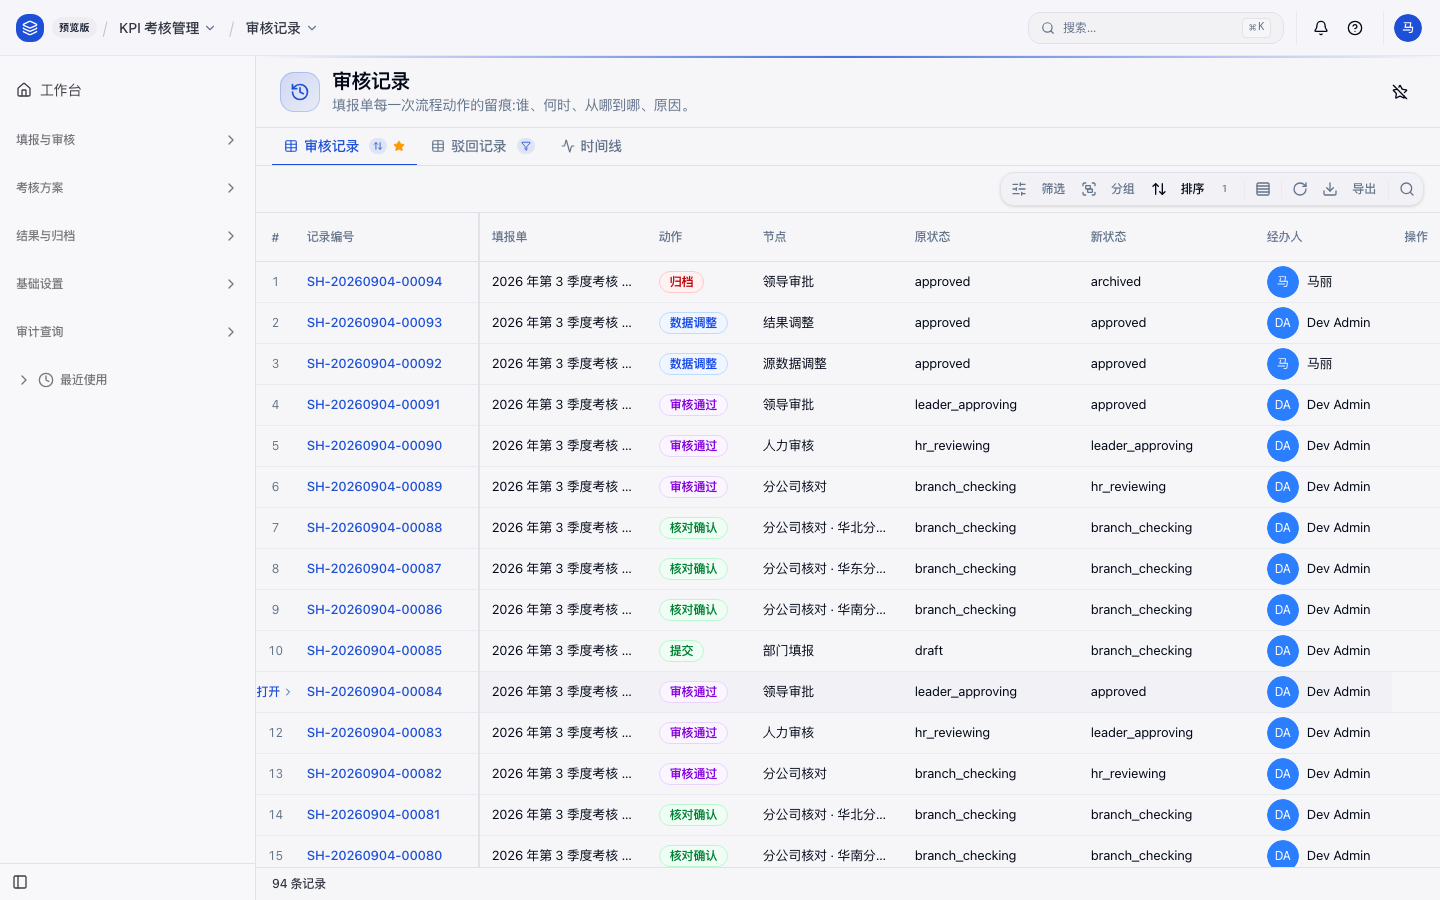Click the 经办人 column header
Screen dimensions: 1440x900
[1284, 237]
